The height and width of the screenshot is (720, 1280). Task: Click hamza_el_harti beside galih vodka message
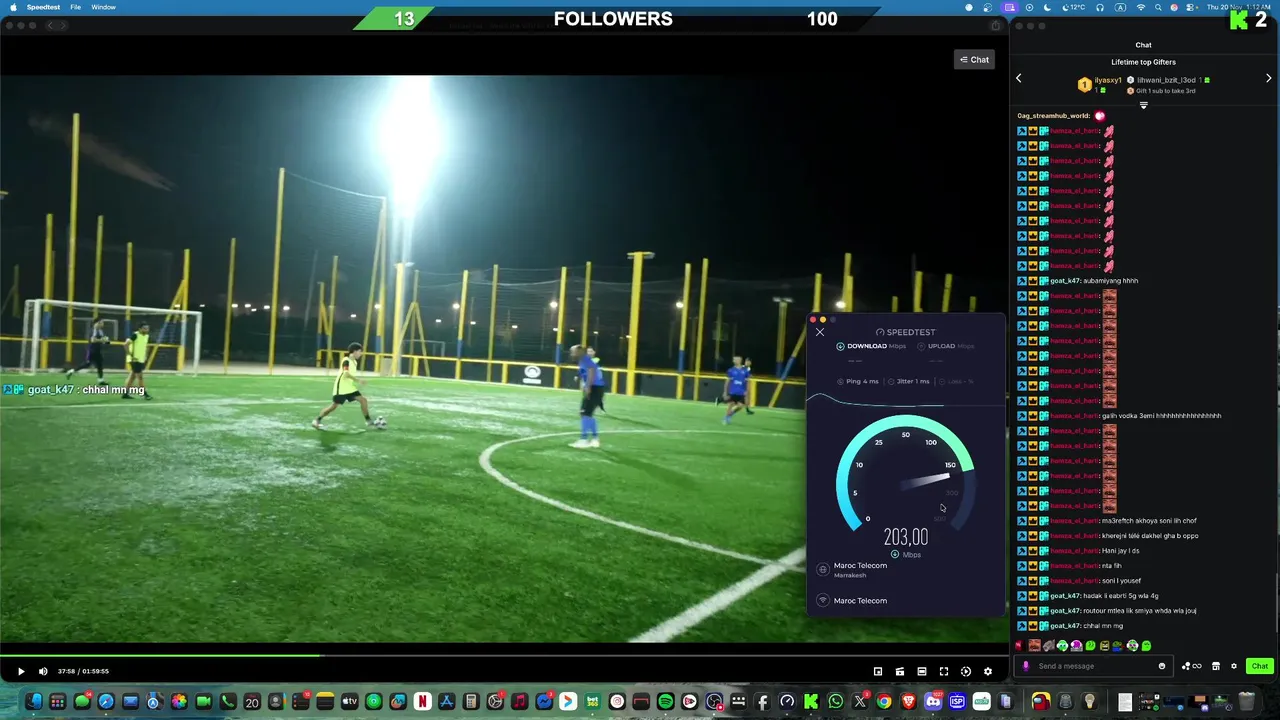pos(1074,416)
